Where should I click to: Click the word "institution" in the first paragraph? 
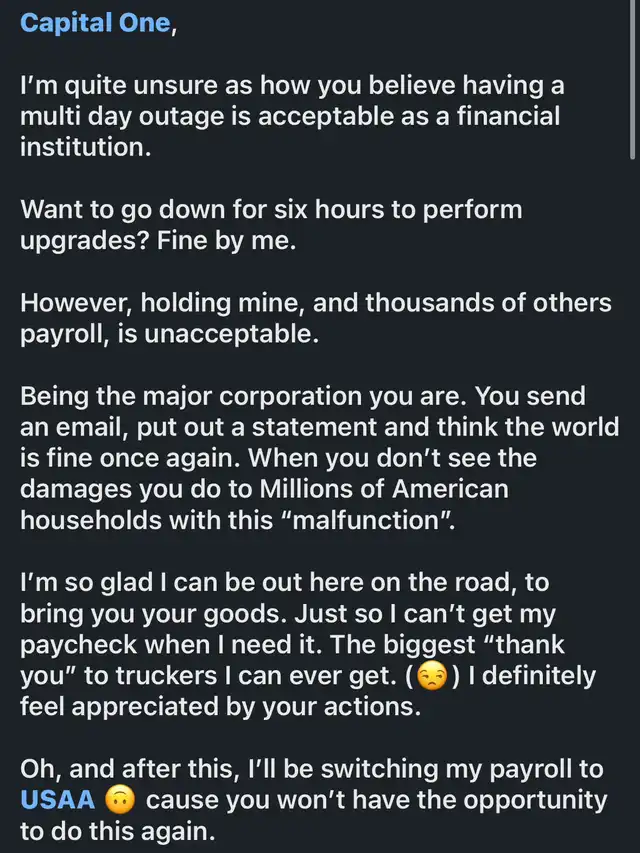(x=84, y=149)
